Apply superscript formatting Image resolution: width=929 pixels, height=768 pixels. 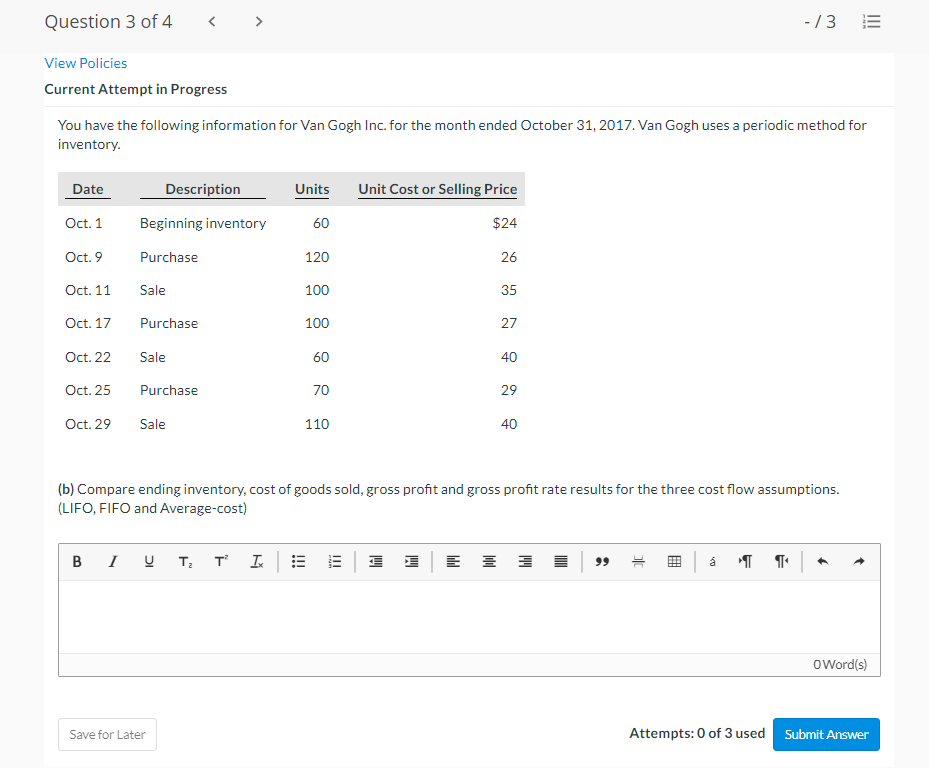221,561
